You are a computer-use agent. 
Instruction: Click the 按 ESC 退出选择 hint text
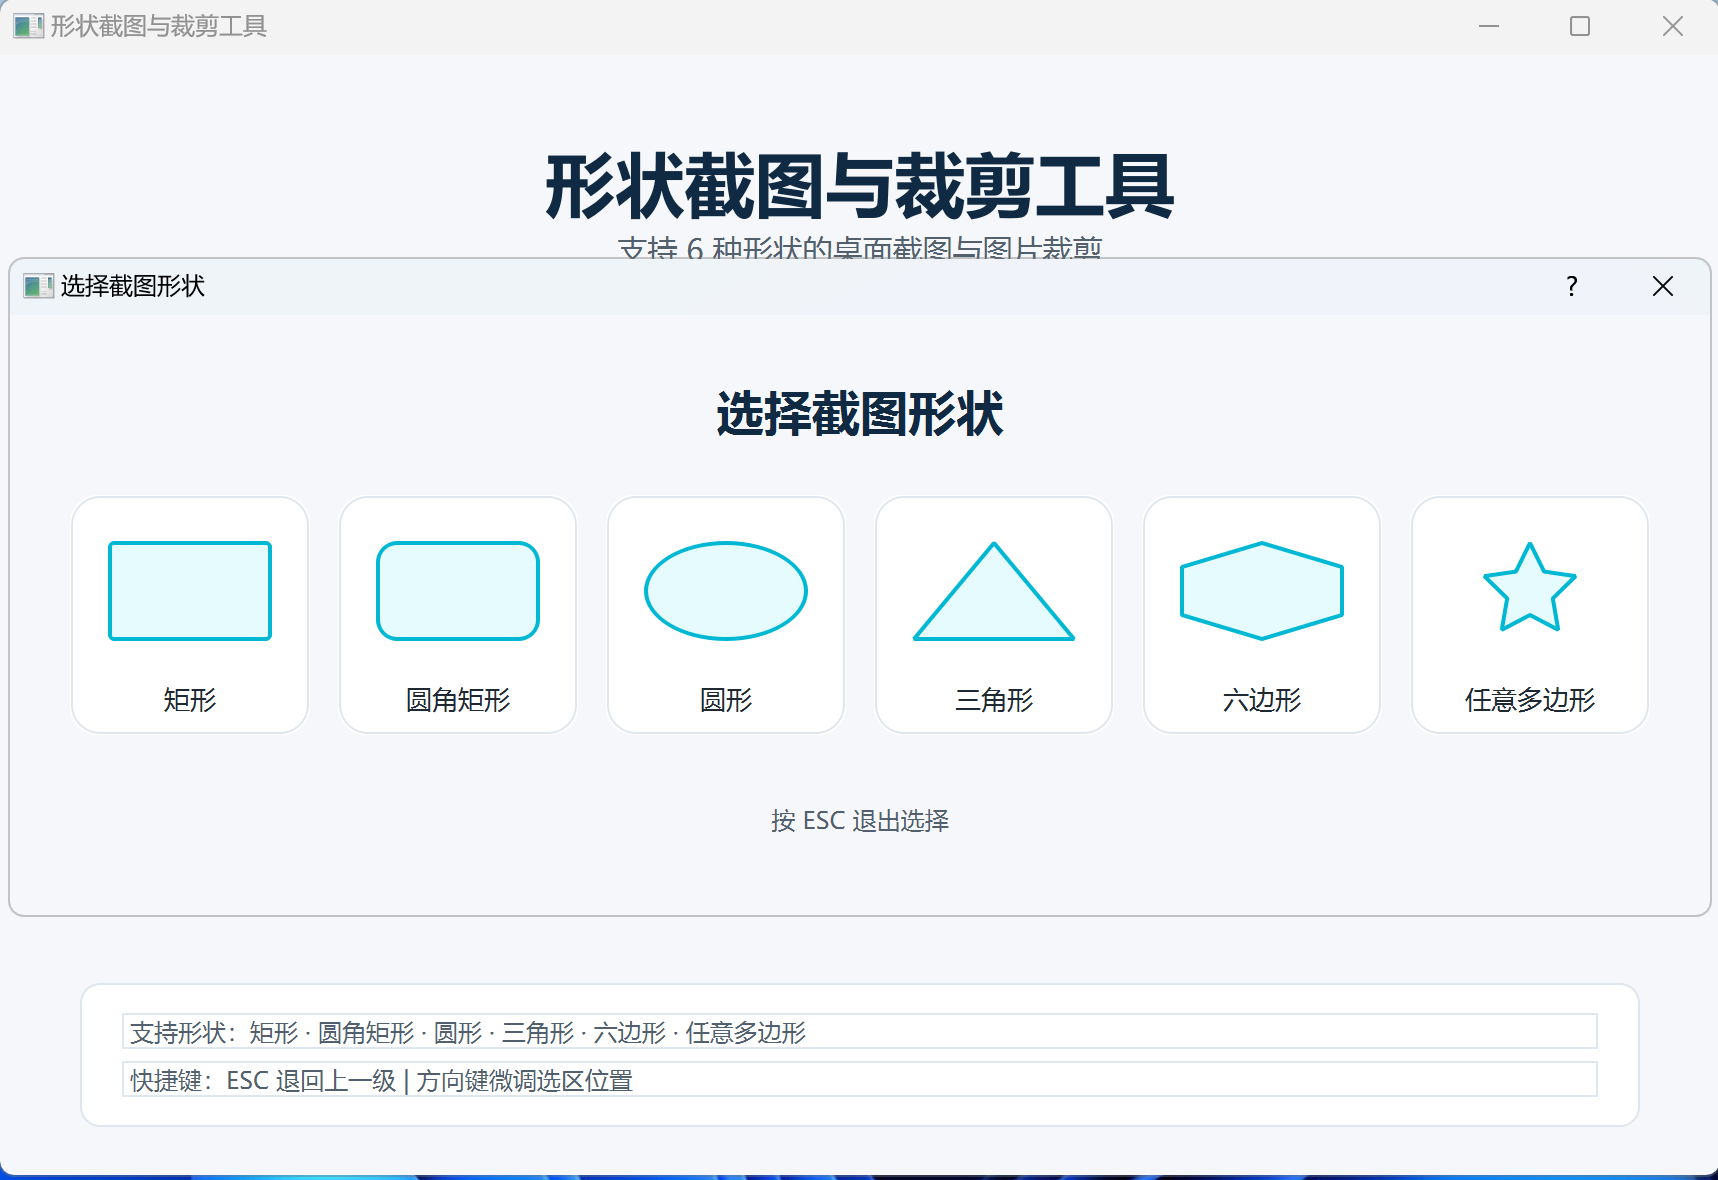click(x=860, y=821)
